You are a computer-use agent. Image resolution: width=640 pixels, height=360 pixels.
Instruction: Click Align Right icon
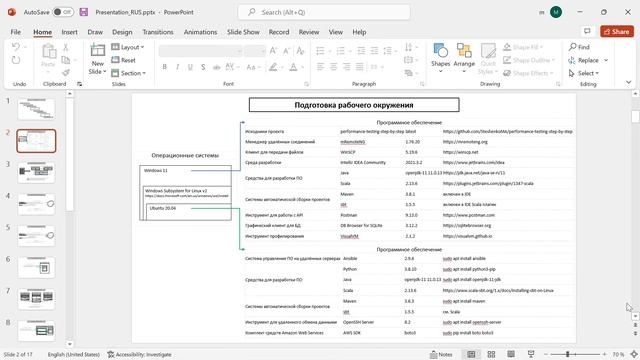click(347, 67)
